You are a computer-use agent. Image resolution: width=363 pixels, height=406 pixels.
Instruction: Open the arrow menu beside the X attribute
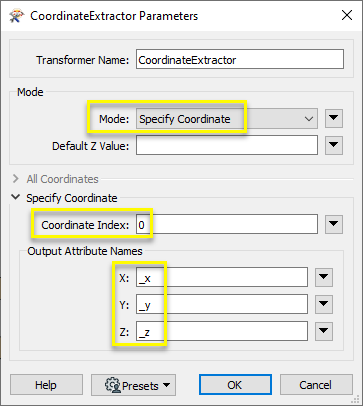(x=324, y=277)
